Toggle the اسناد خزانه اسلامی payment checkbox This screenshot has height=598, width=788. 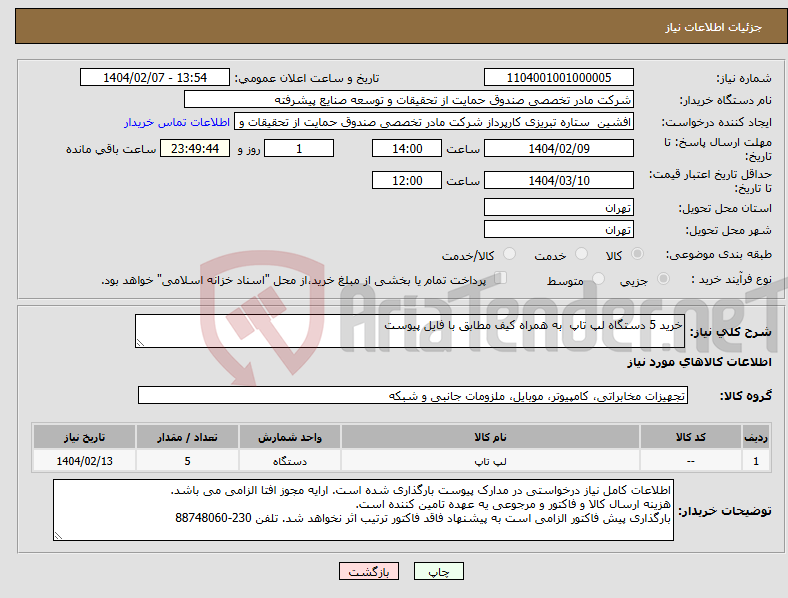pyautogui.click(x=501, y=278)
